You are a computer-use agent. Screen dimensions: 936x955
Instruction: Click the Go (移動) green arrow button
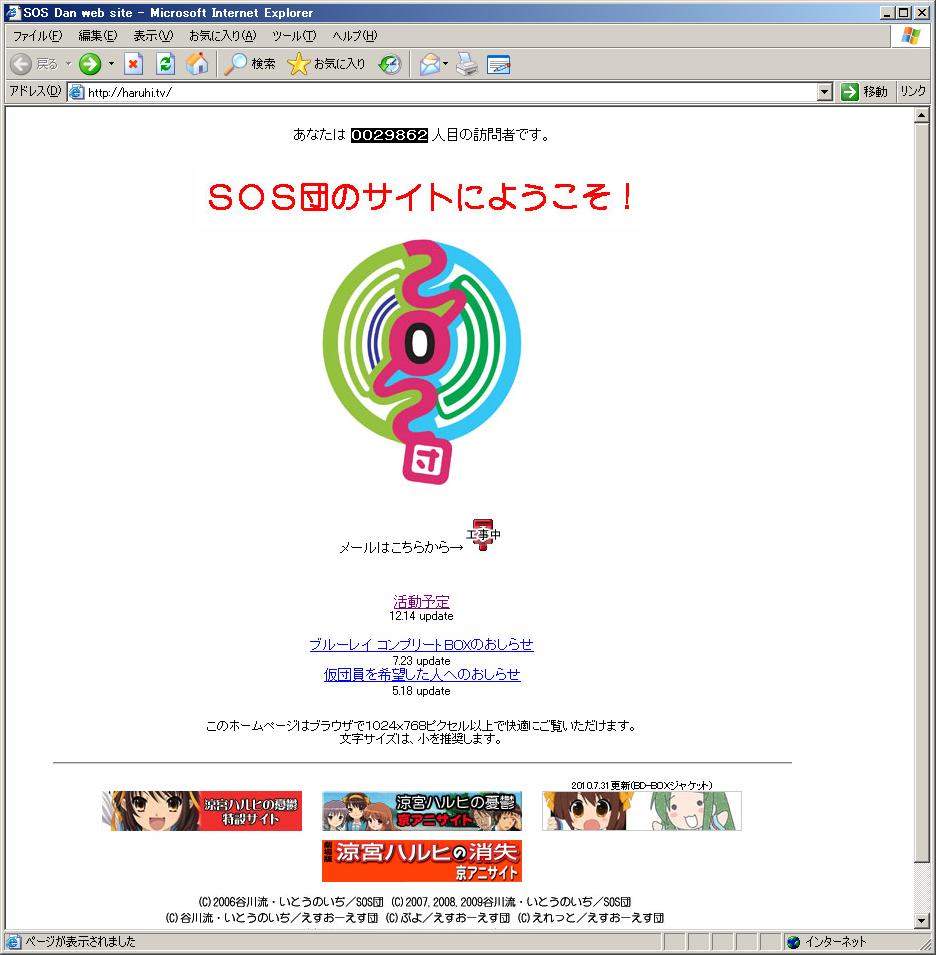[849, 92]
